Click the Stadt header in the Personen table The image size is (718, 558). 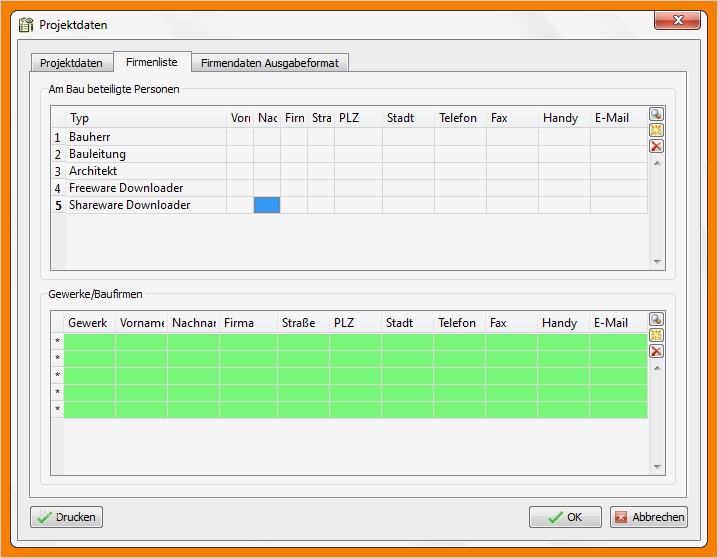pyautogui.click(x=408, y=118)
